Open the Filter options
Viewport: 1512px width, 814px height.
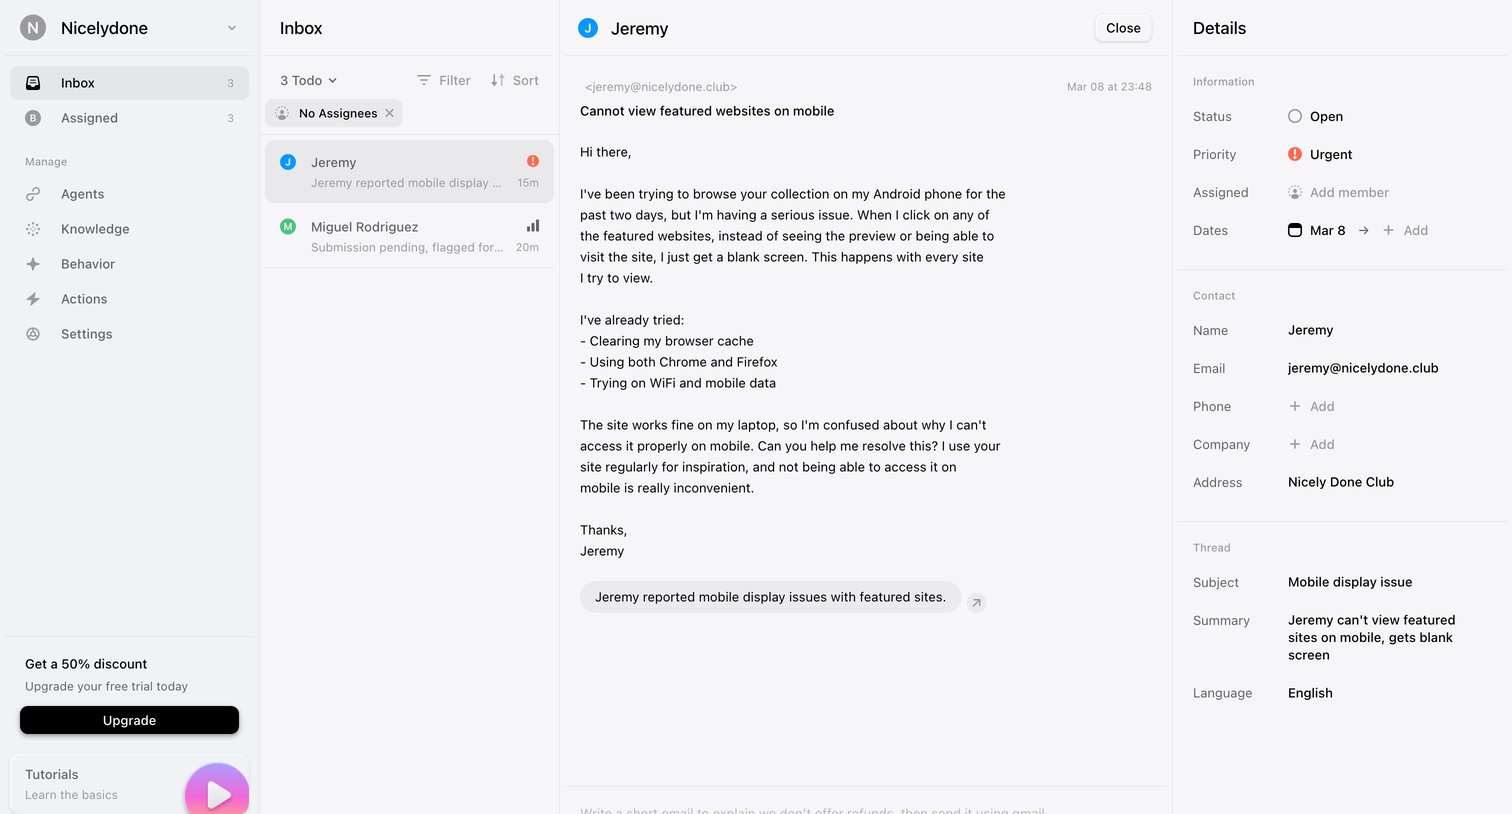point(443,80)
